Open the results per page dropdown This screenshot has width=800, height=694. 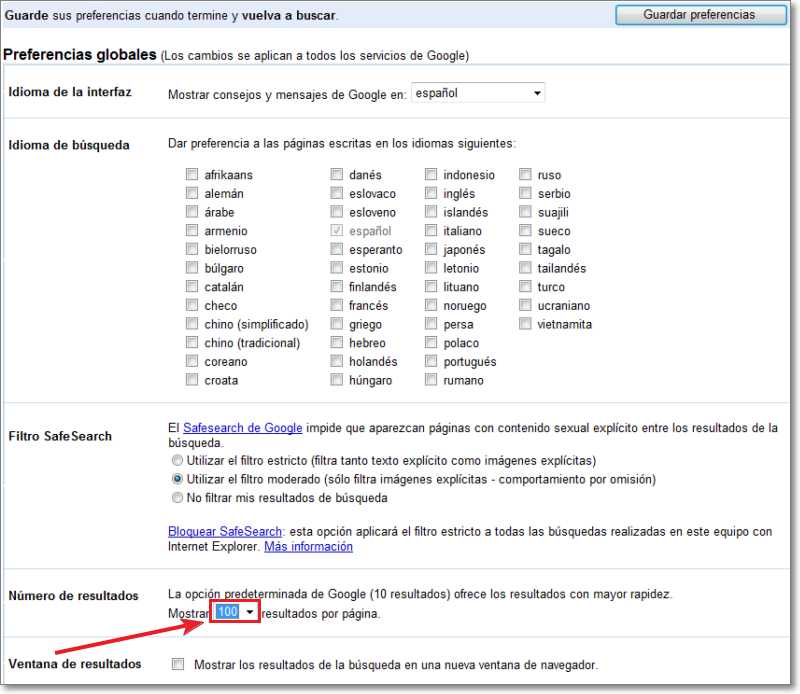tap(235, 612)
